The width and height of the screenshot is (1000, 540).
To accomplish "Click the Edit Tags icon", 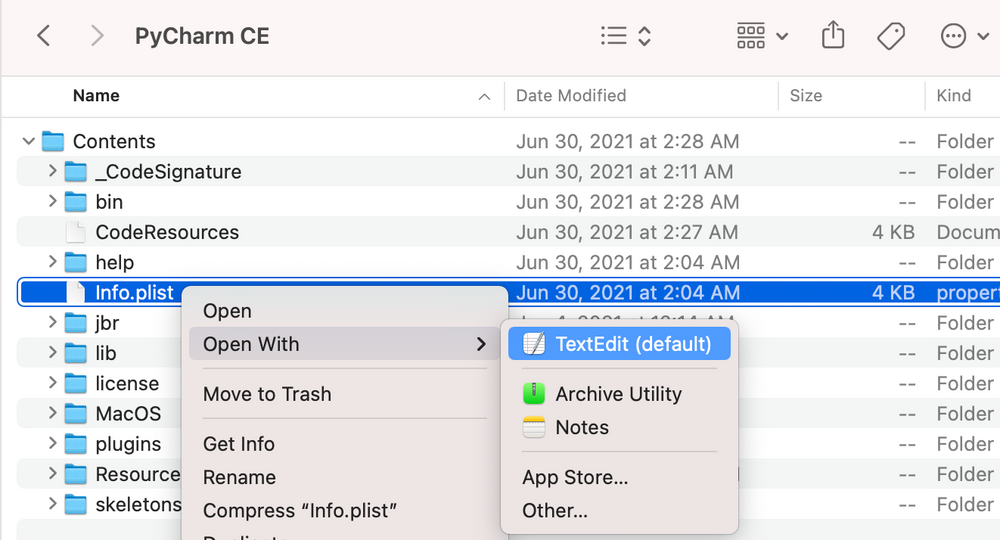I will (890, 36).
